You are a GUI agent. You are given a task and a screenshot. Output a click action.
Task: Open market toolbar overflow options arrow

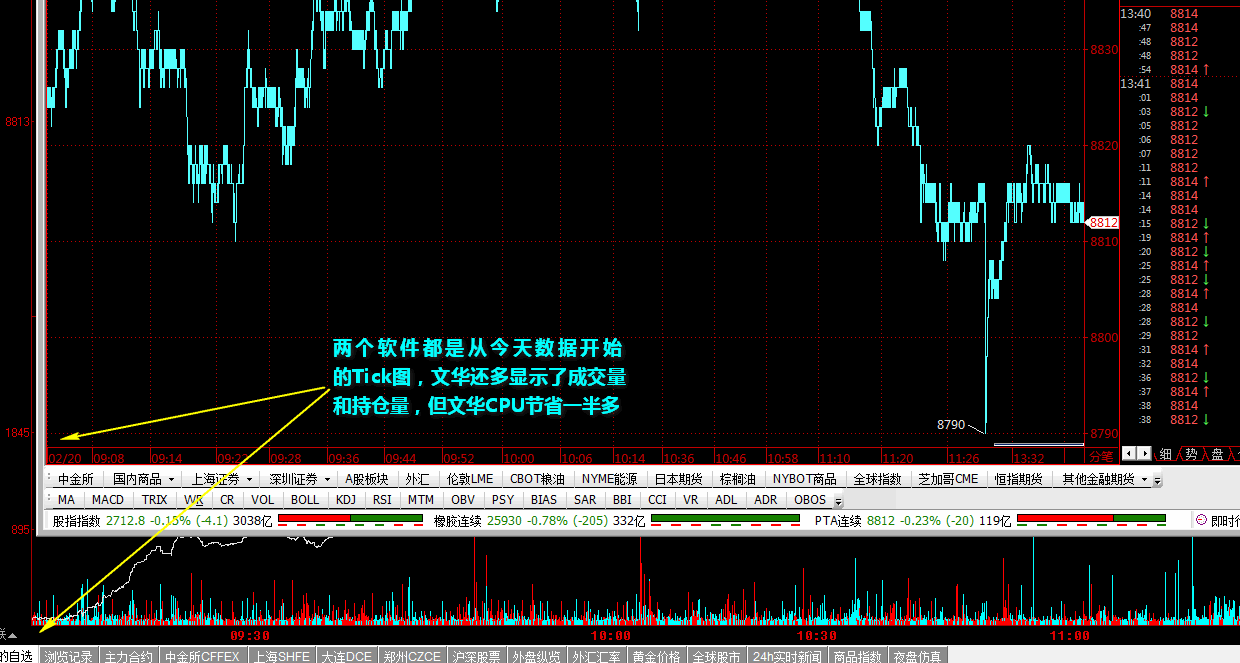pos(1158,481)
